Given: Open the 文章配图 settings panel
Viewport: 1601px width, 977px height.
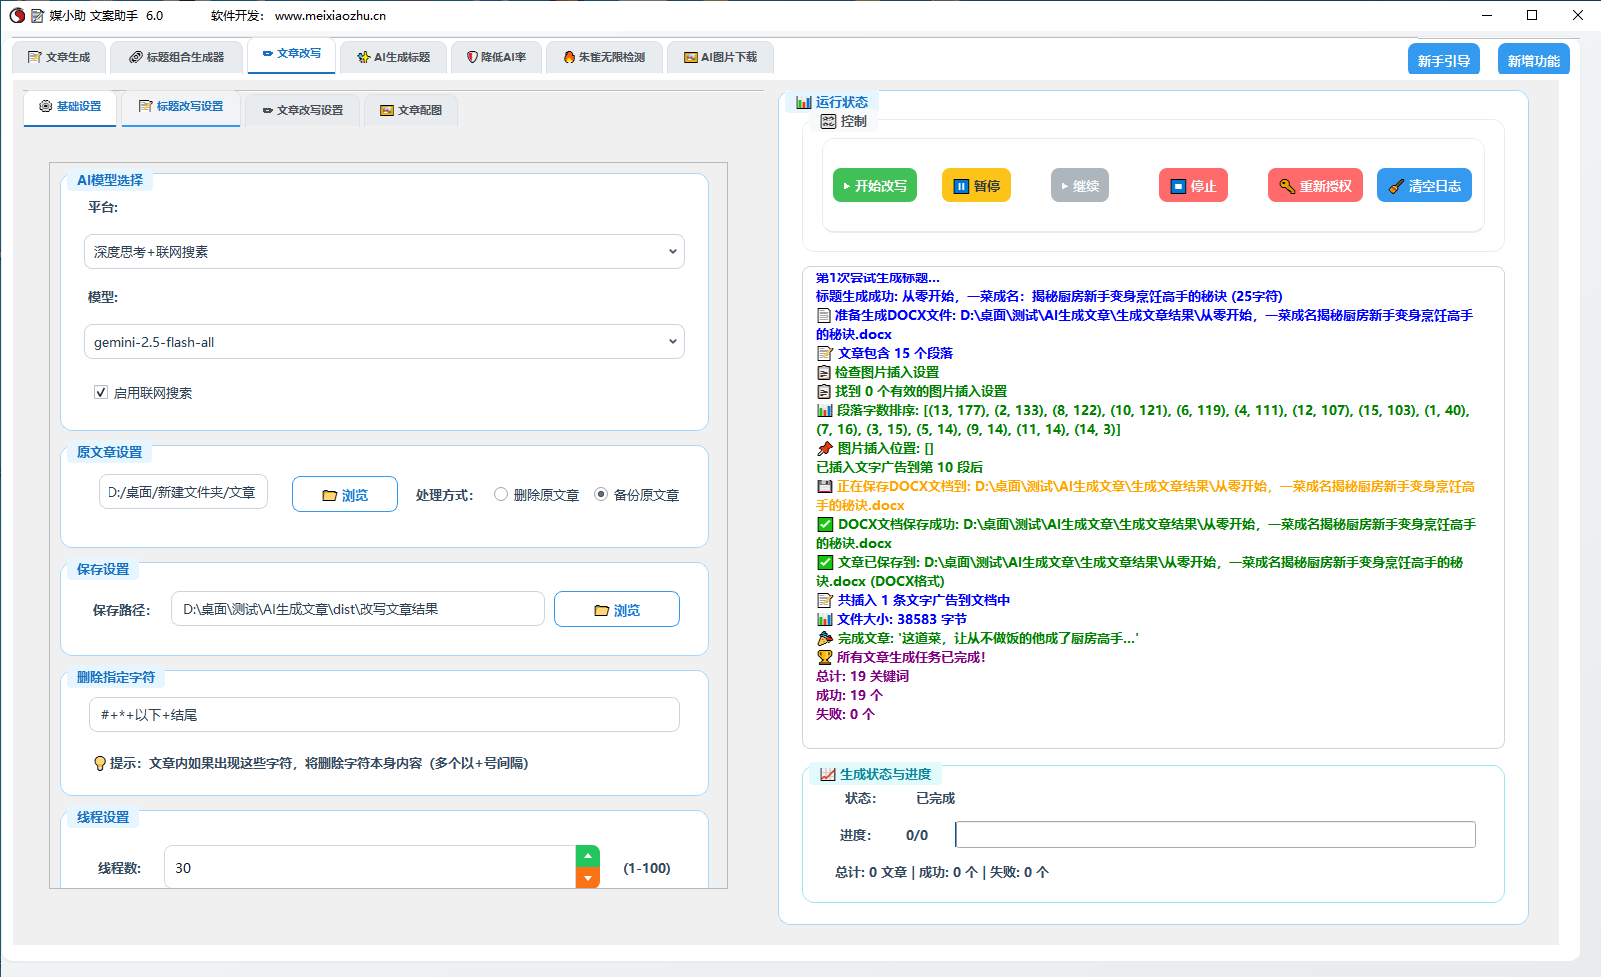Looking at the screenshot, I should (x=410, y=110).
